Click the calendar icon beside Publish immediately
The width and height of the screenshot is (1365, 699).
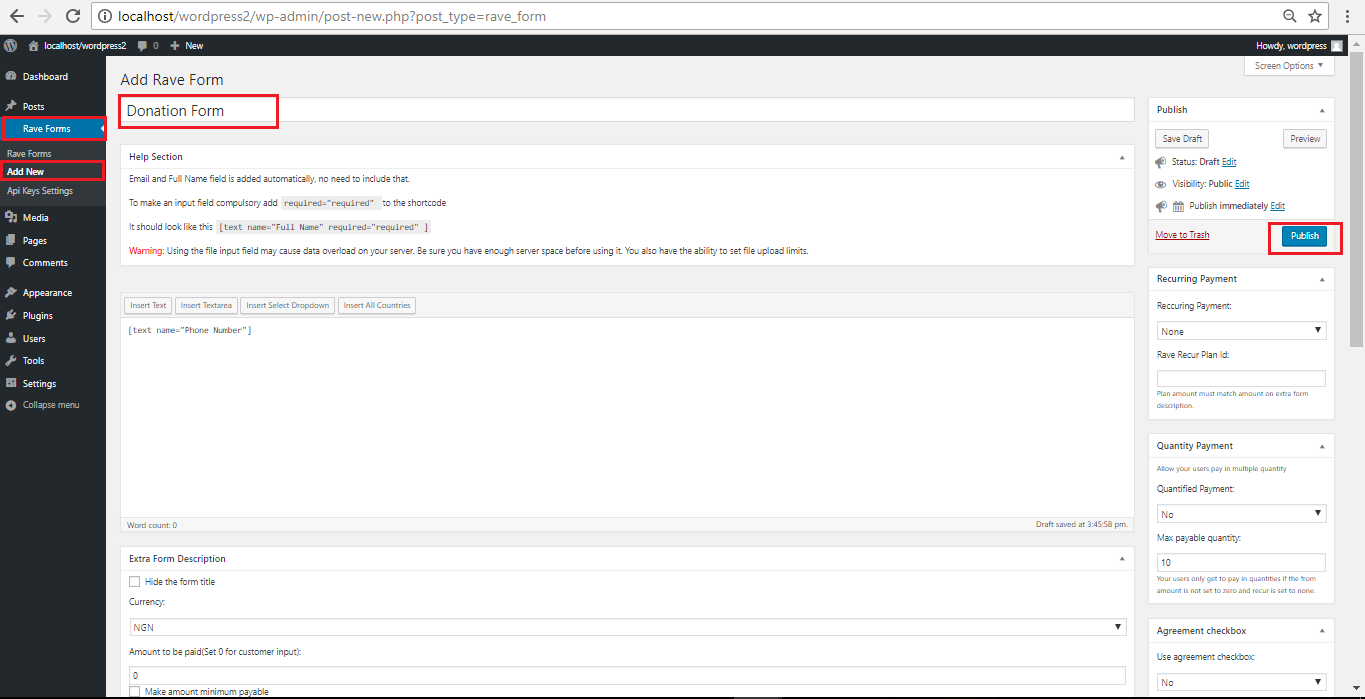point(1179,206)
